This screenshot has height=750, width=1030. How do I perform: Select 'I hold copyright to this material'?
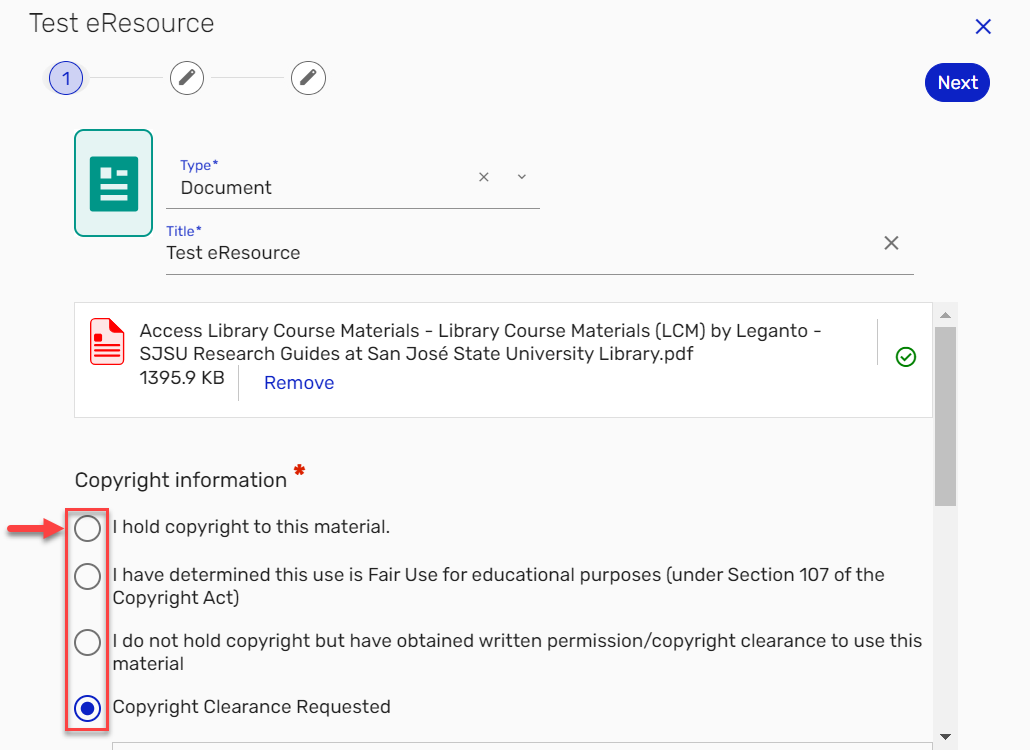tap(87, 528)
